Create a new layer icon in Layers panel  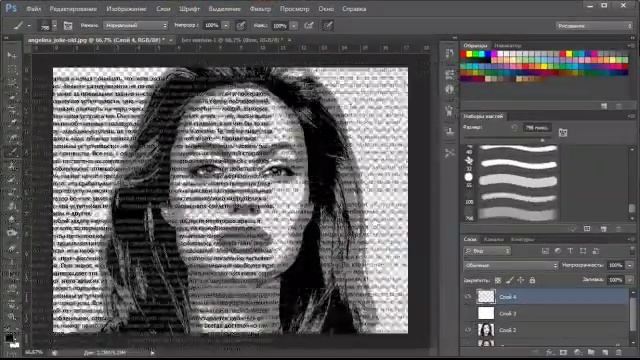tap(605, 352)
